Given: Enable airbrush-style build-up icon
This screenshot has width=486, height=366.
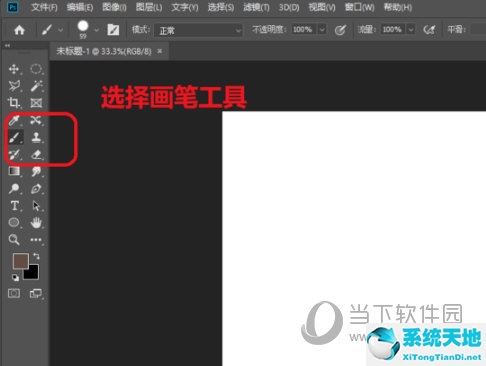Looking at the screenshot, I should (429, 30).
